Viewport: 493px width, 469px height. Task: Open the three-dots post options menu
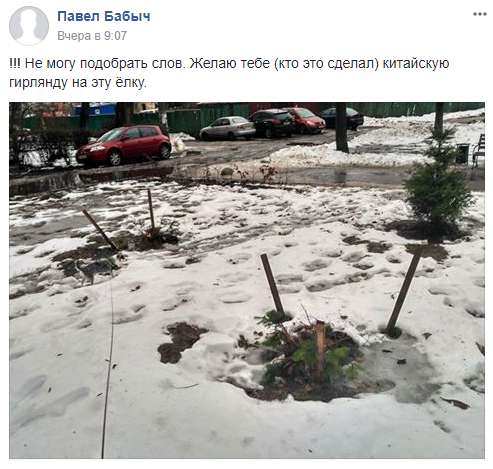[x=480, y=14]
